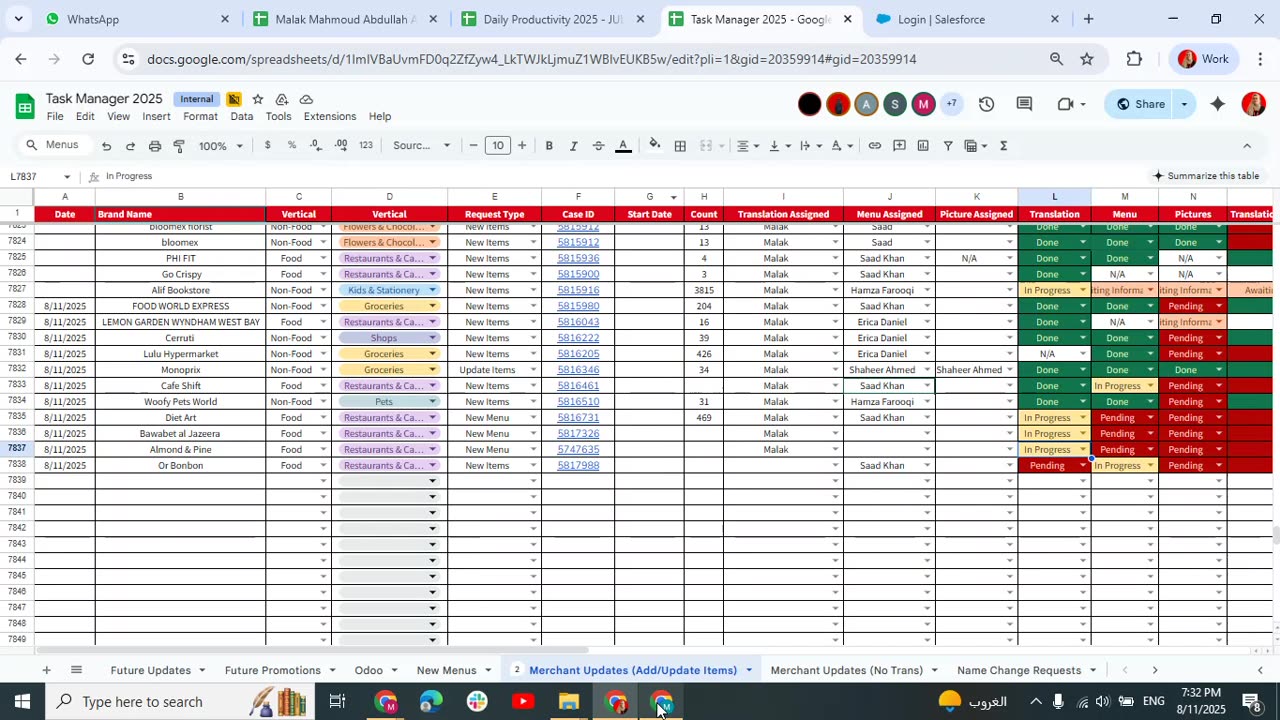Apply strikethrough formatting
This screenshot has height=720, width=1280.
point(598,146)
